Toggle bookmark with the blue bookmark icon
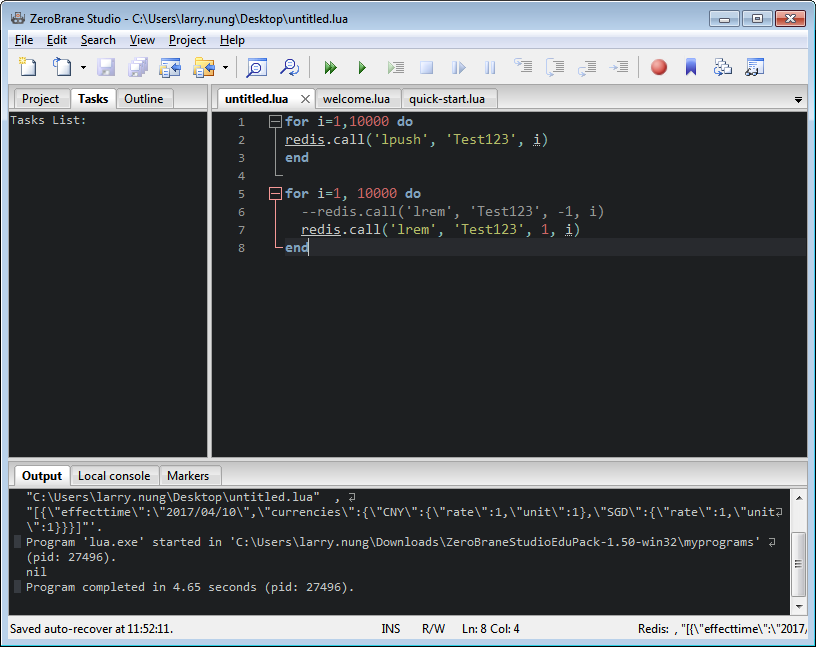The image size is (816, 647). tap(691, 67)
